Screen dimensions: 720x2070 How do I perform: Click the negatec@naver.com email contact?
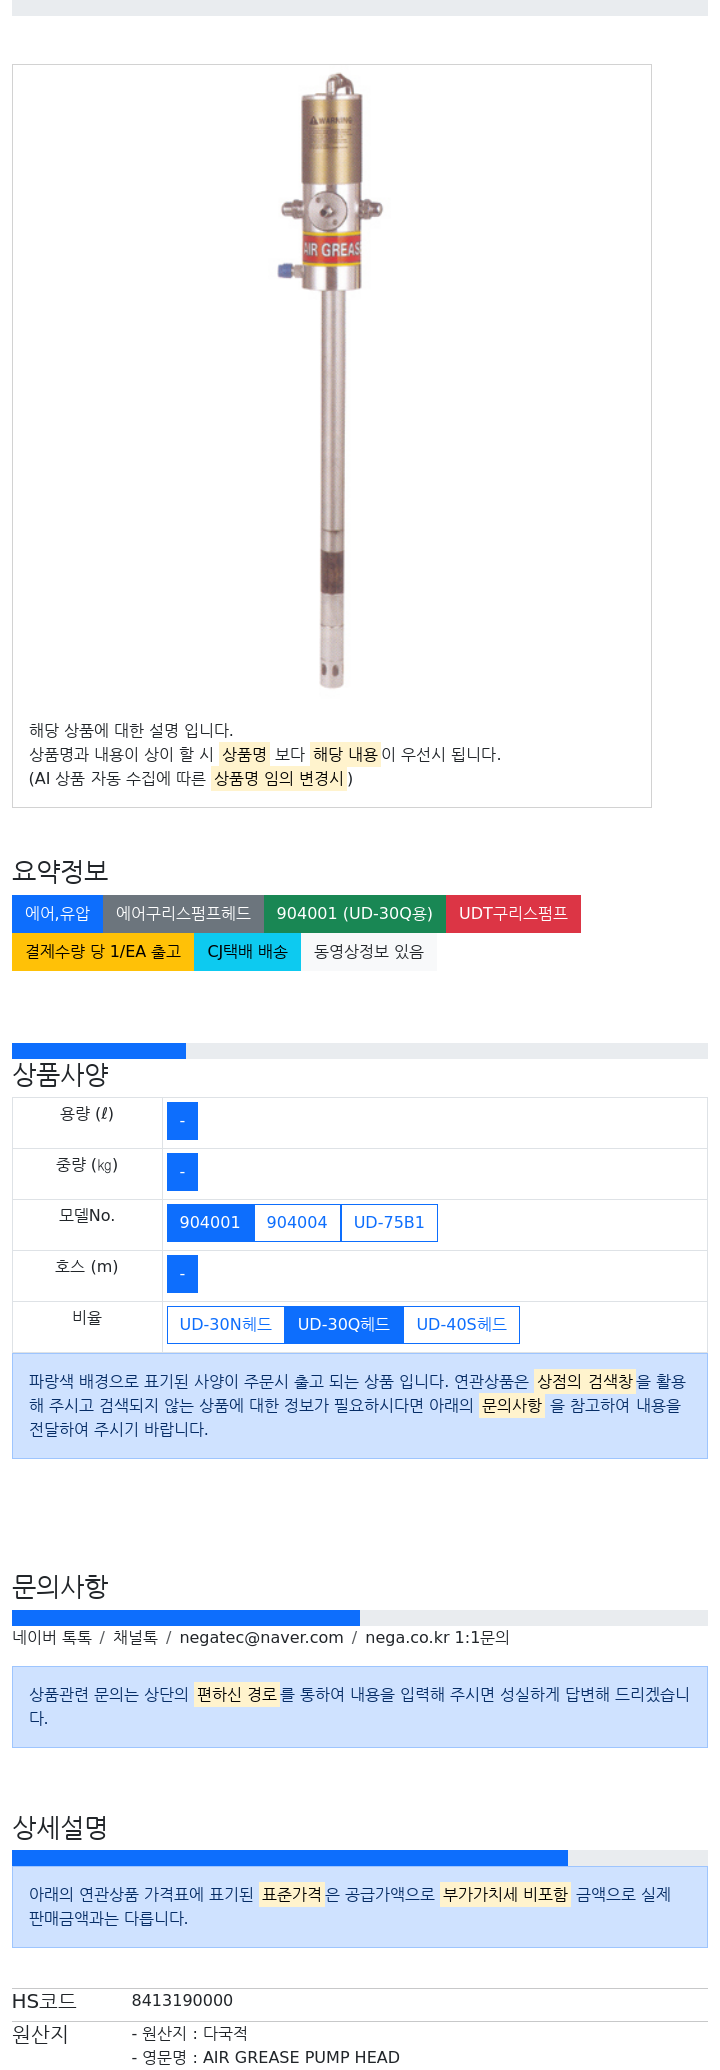click(x=261, y=1638)
